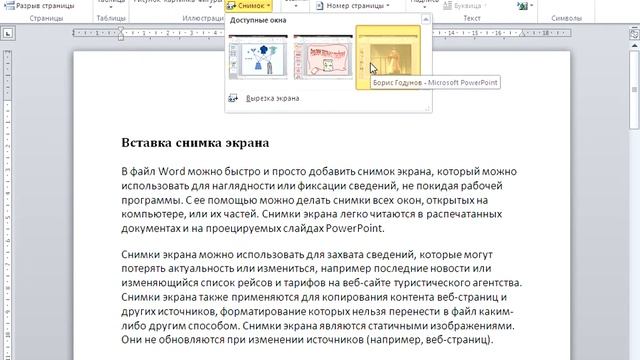The width and height of the screenshot is (640, 360).
Task: Click in paragraph starting 'В файл Word'
Action: (x=319, y=200)
